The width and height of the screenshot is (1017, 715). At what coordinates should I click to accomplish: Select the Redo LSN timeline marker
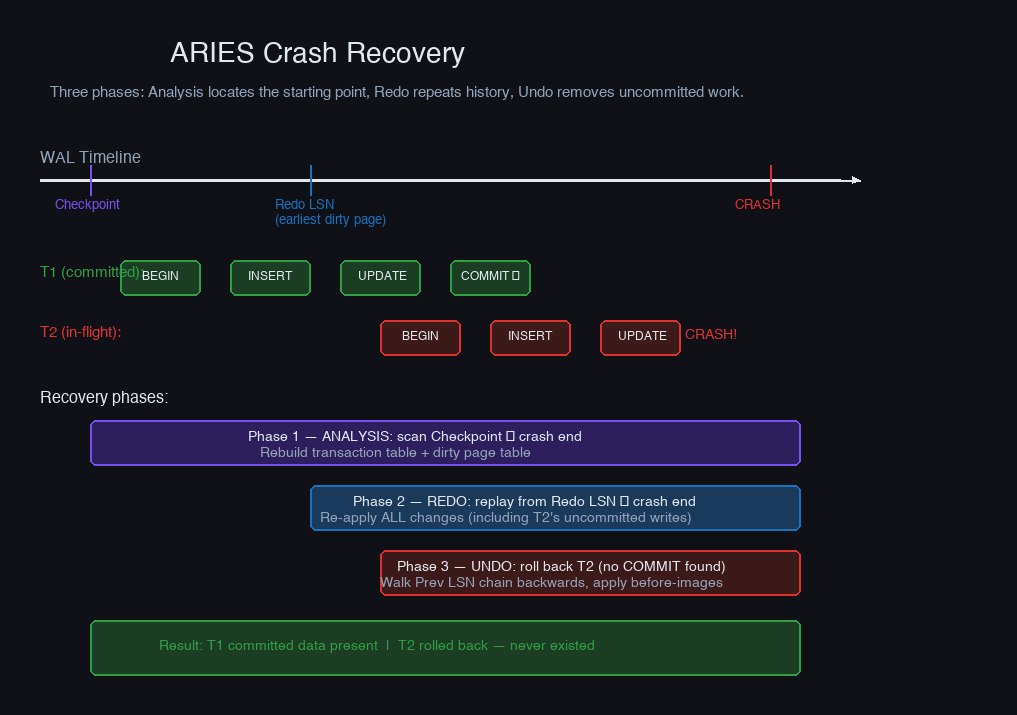(311, 181)
